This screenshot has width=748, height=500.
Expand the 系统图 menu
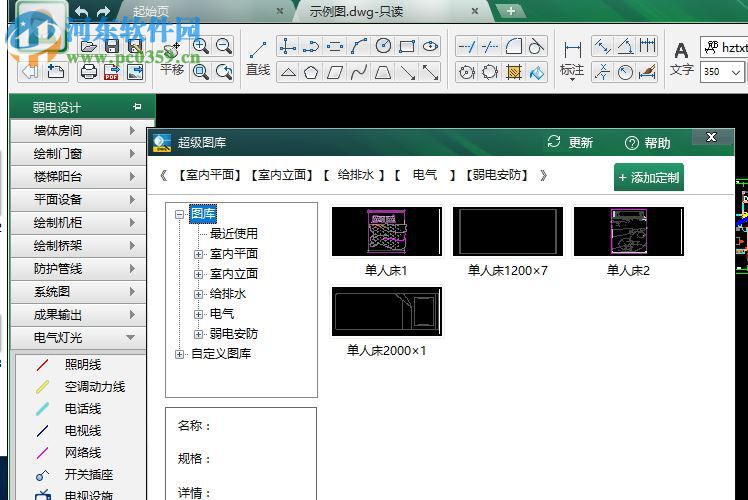[x=78, y=292]
